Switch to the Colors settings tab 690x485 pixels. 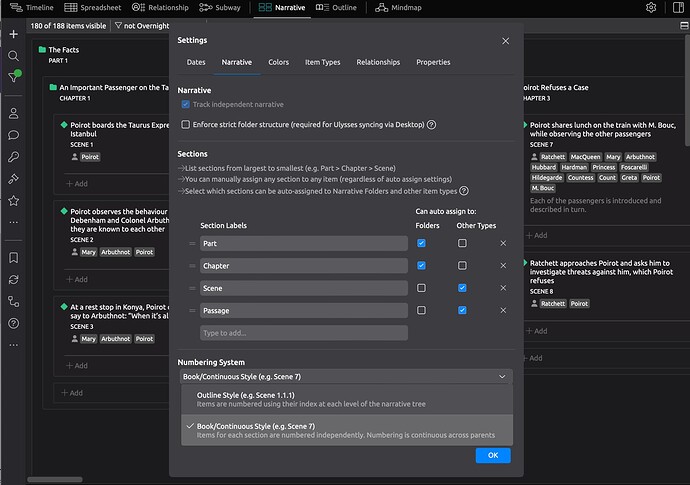pos(278,62)
